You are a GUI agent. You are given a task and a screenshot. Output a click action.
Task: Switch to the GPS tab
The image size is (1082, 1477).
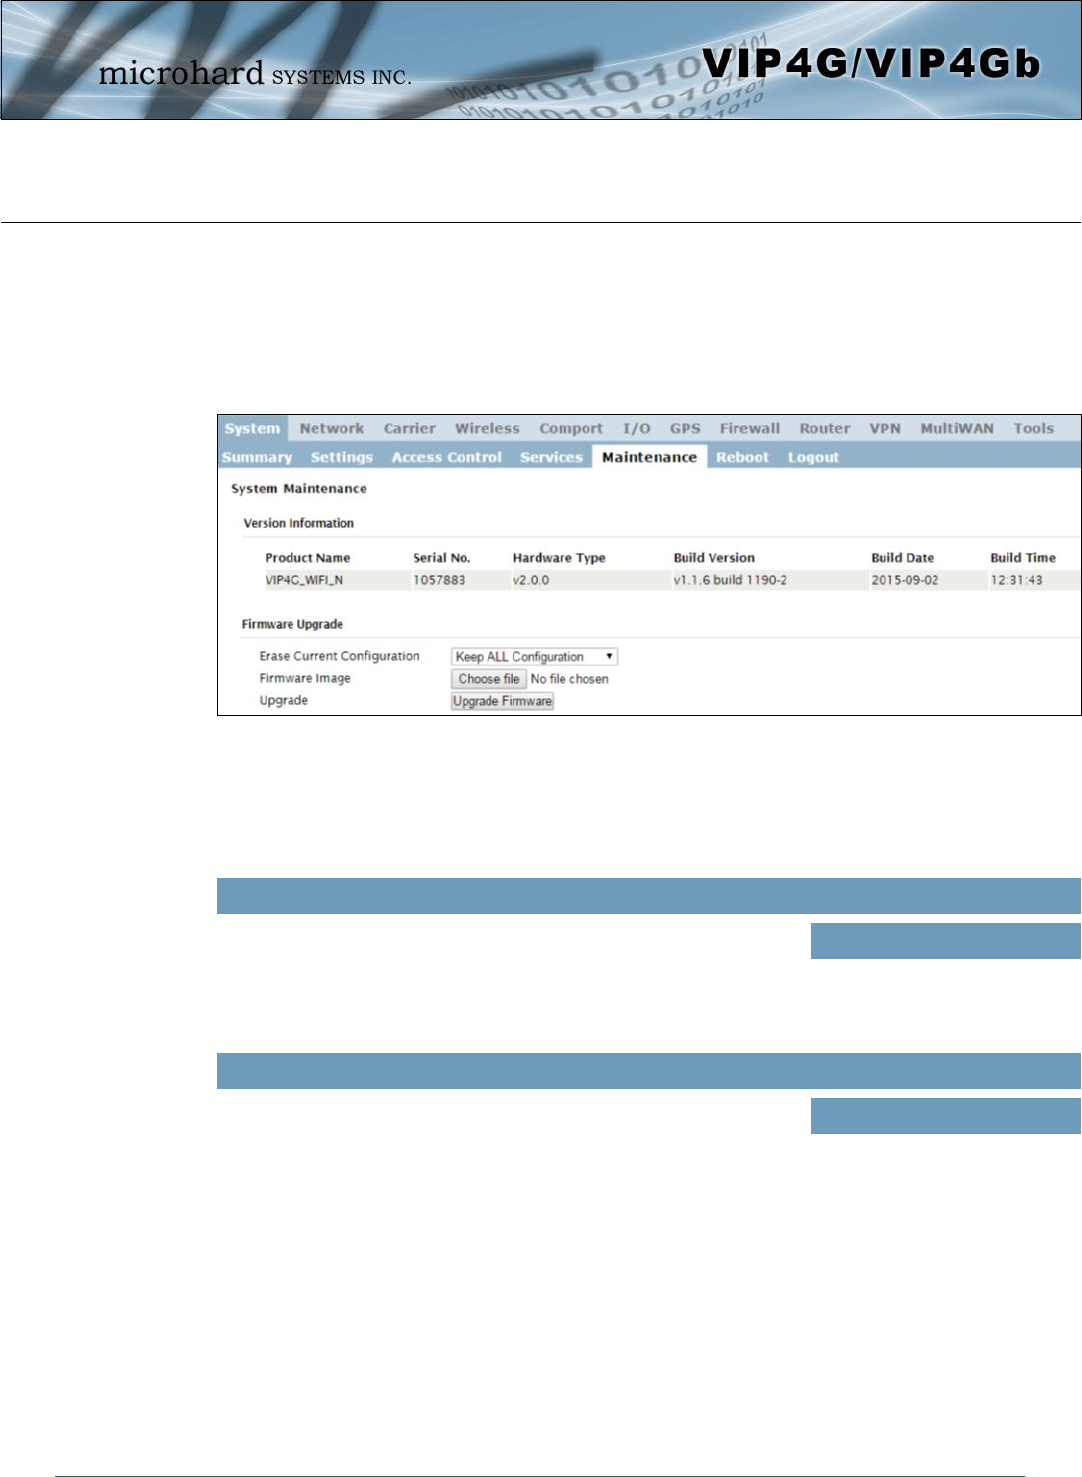point(685,429)
